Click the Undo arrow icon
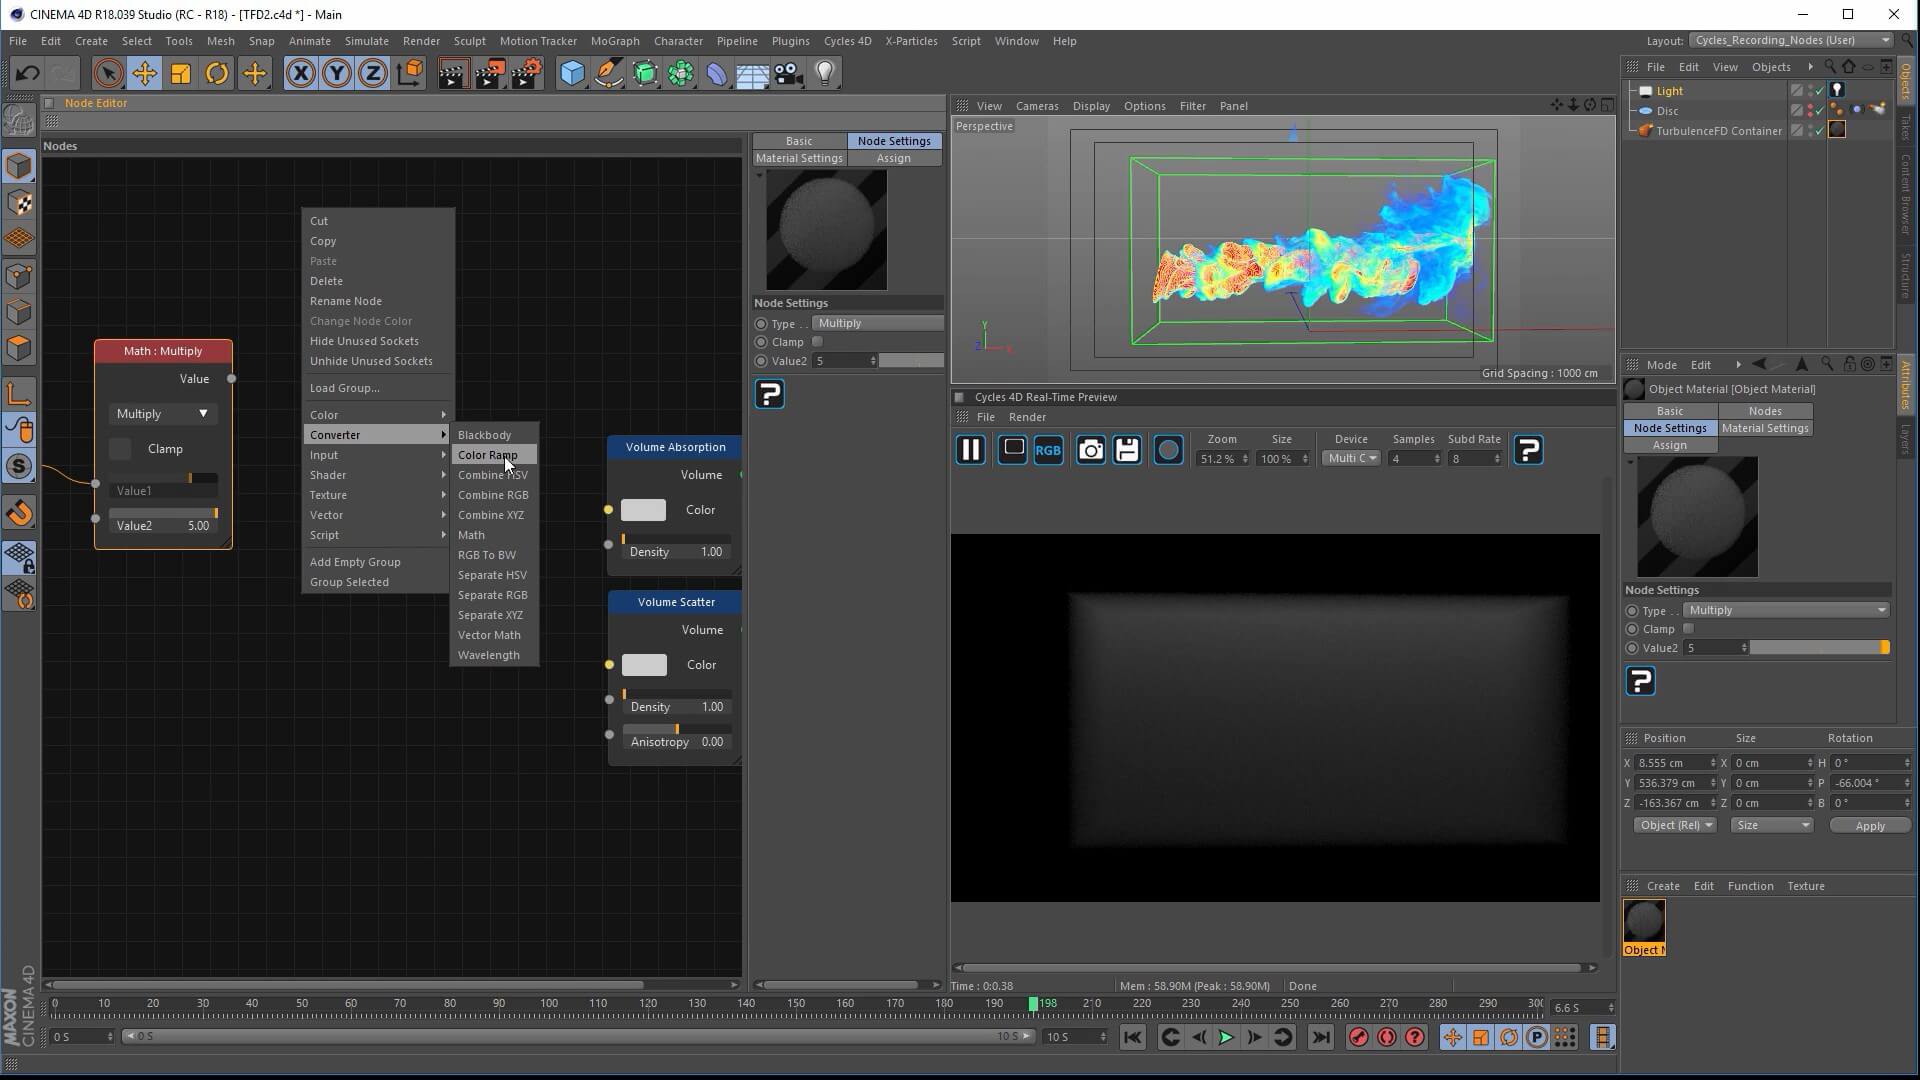This screenshot has height=1080, width=1920. [27, 73]
